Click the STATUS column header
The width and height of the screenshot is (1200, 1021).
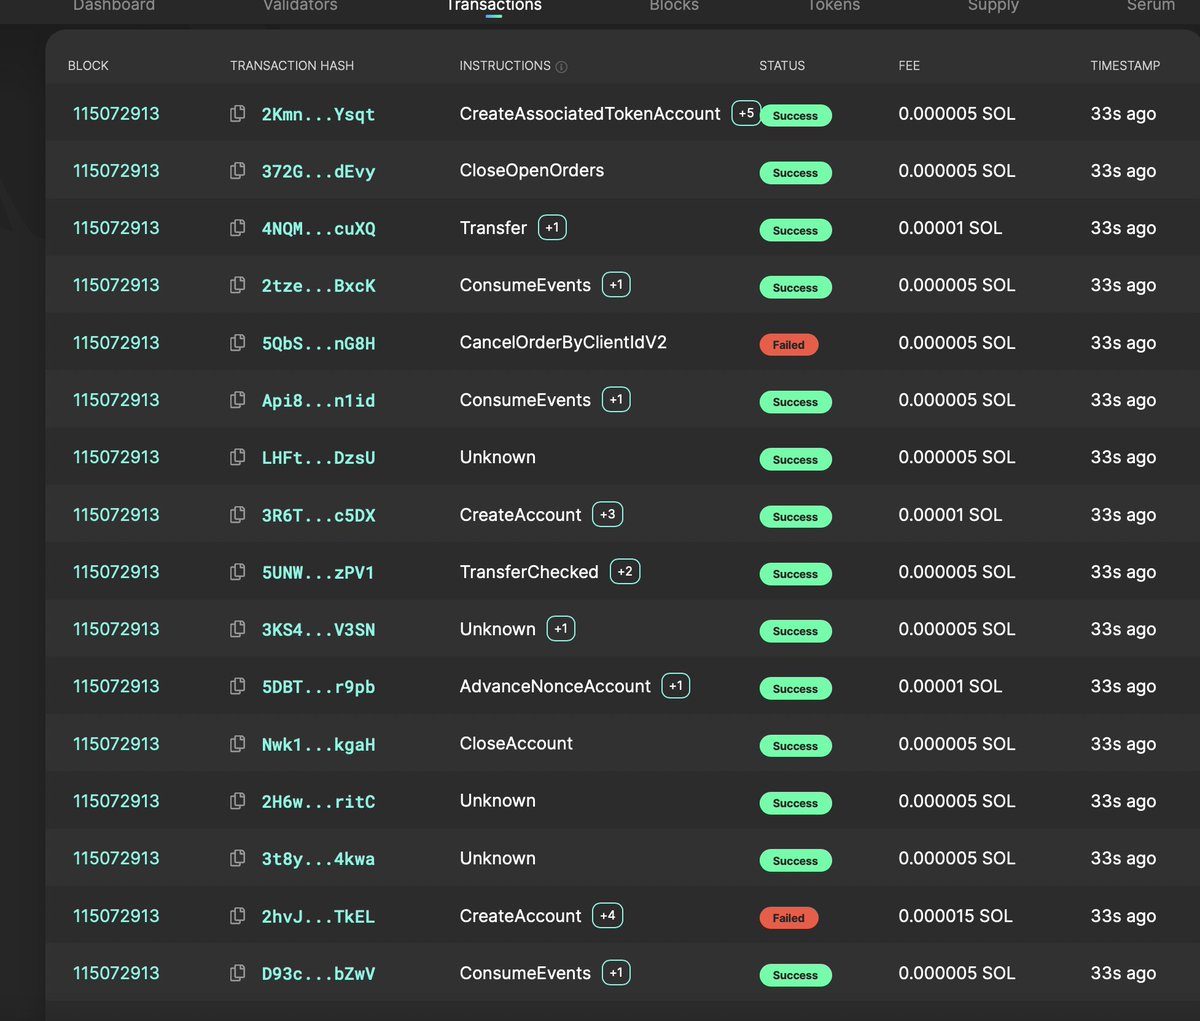click(782, 66)
